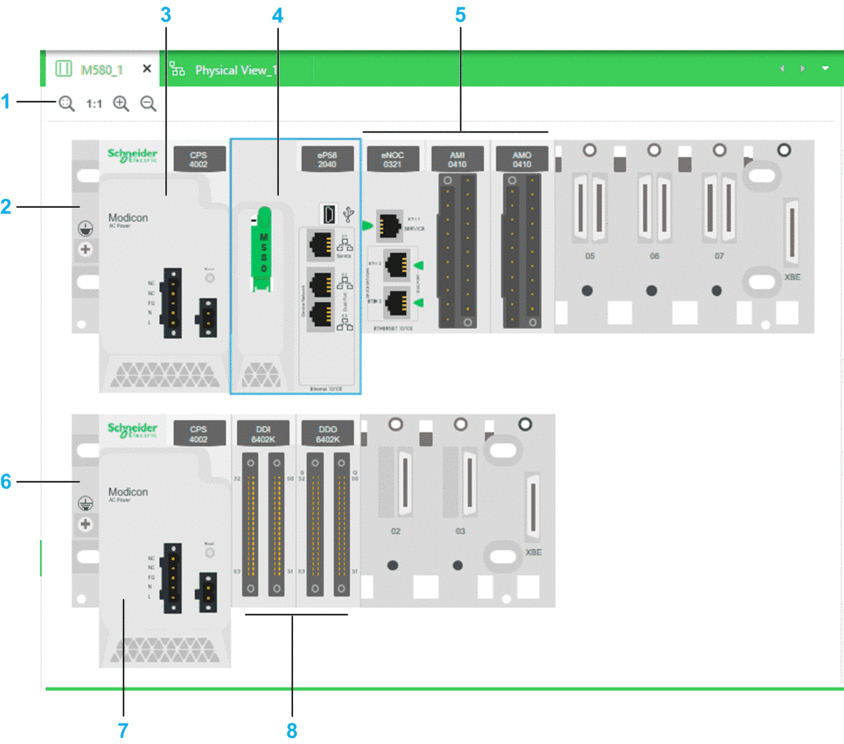Click empty slot 06 on the upper rack

(655, 208)
